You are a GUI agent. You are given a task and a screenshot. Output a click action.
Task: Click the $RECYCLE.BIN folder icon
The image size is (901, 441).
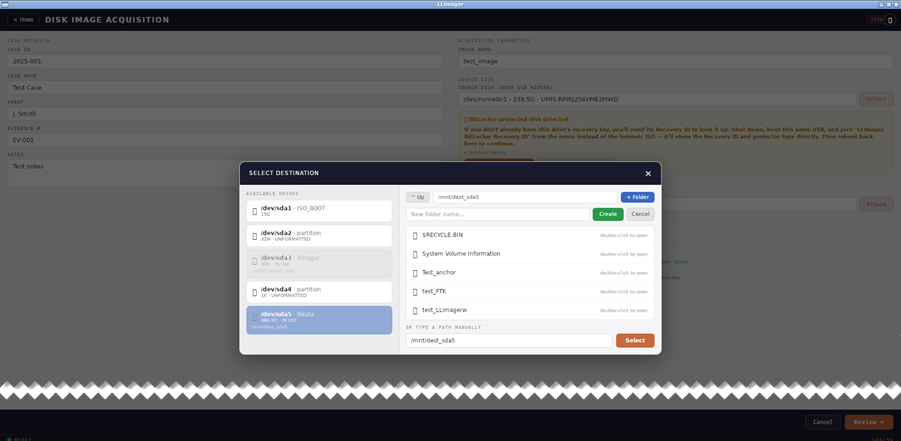pyautogui.click(x=415, y=235)
